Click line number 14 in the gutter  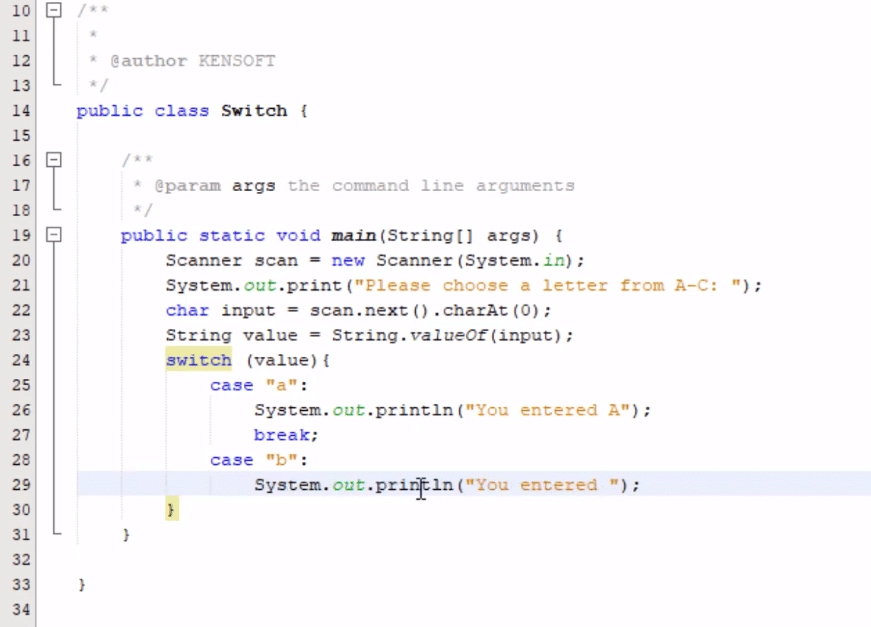coord(20,110)
